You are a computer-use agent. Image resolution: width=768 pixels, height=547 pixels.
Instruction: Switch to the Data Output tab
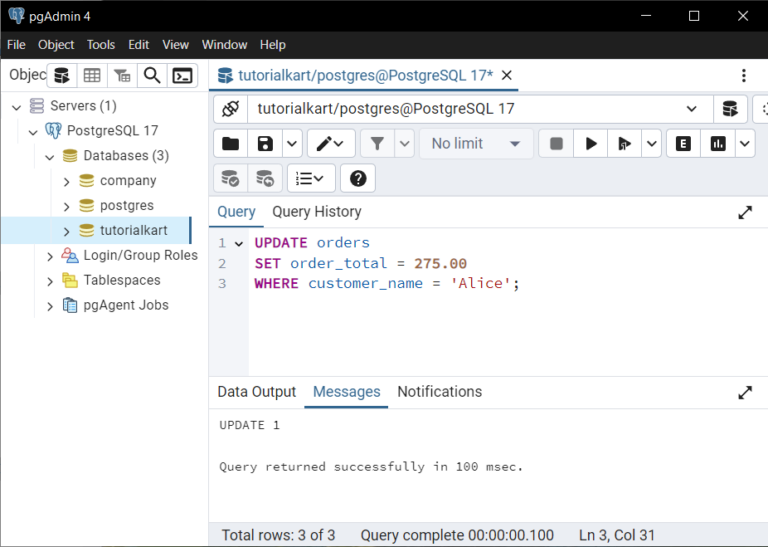257,392
